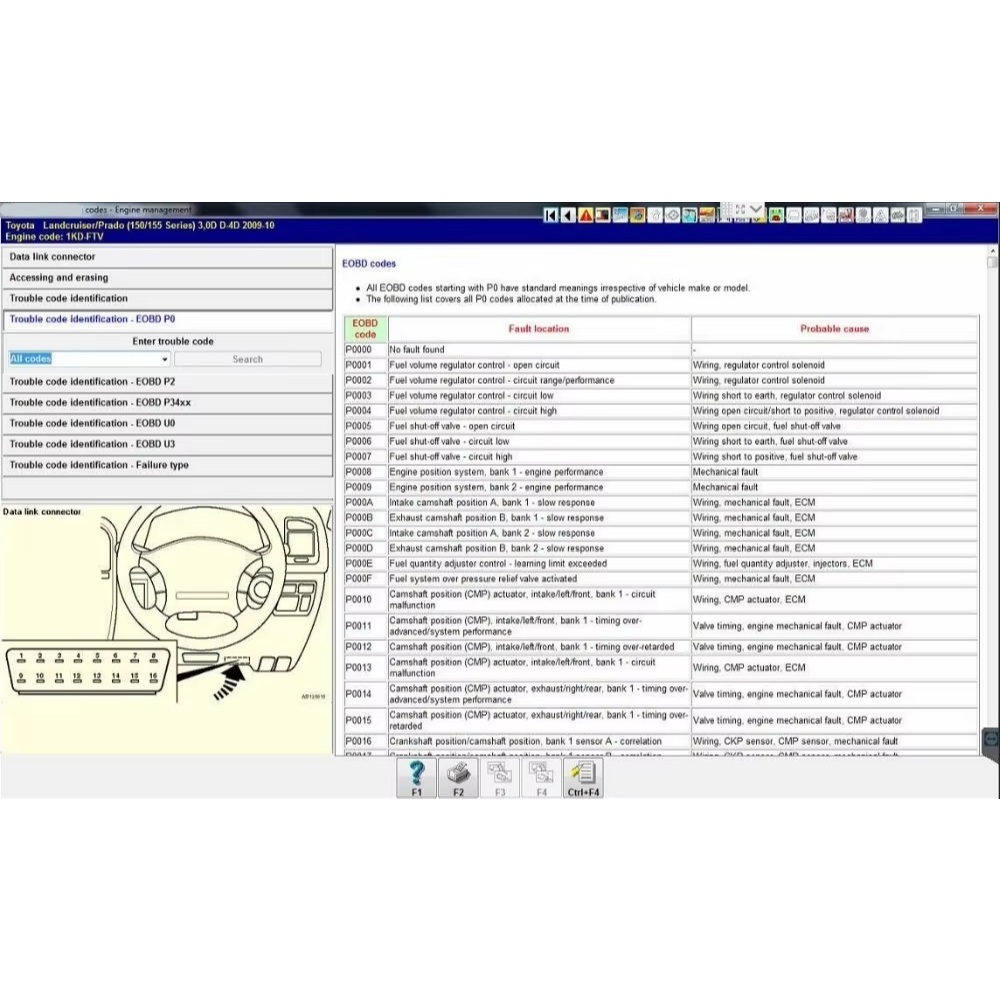Select the P0001 code cell
The height and width of the screenshot is (1000, 1000).
365,365
